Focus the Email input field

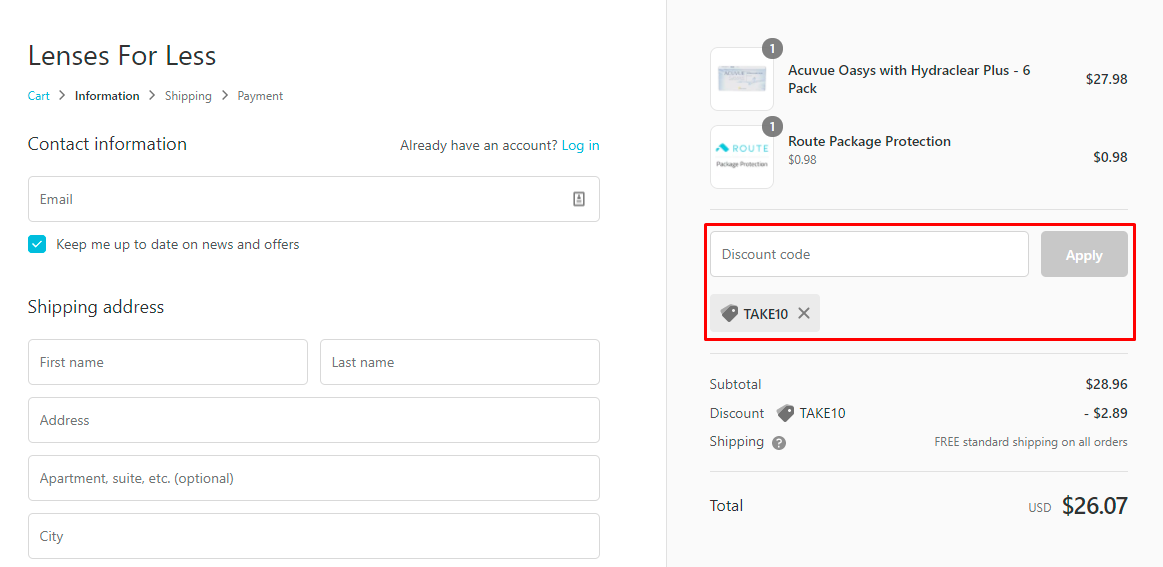pyautogui.click(x=314, y=199)
